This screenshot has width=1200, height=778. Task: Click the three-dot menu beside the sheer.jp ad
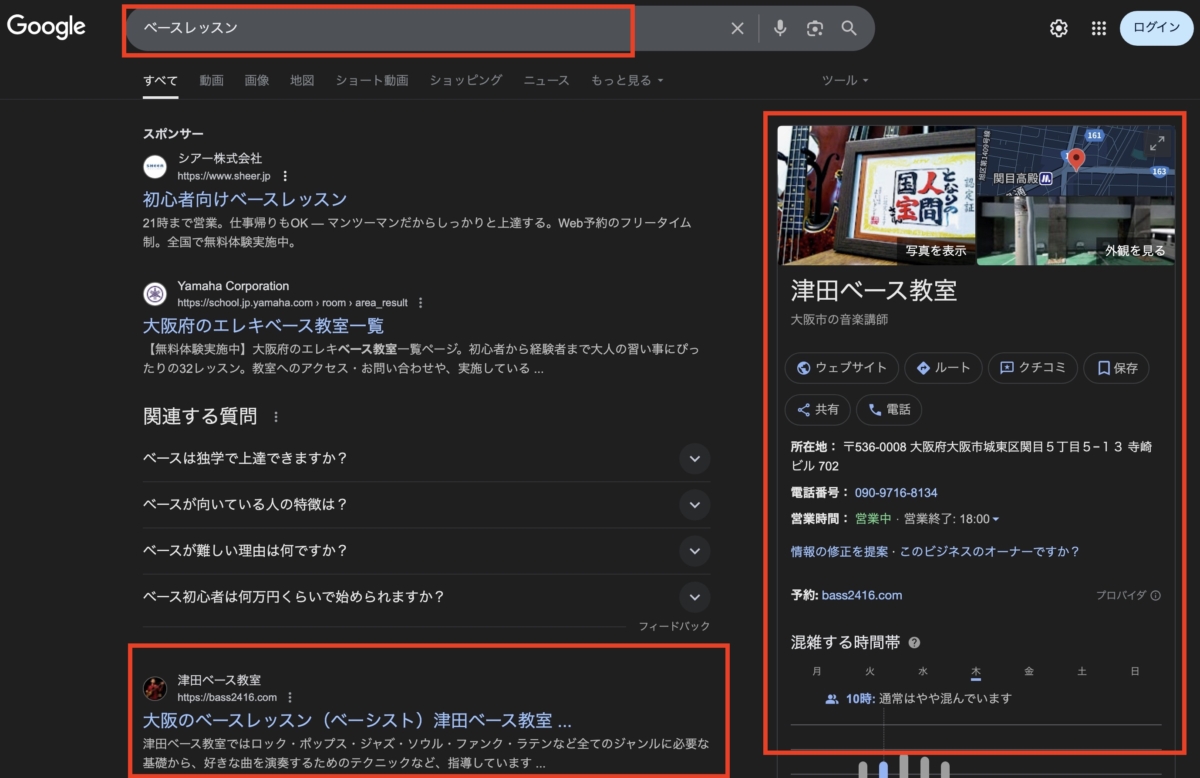[285, 176]
